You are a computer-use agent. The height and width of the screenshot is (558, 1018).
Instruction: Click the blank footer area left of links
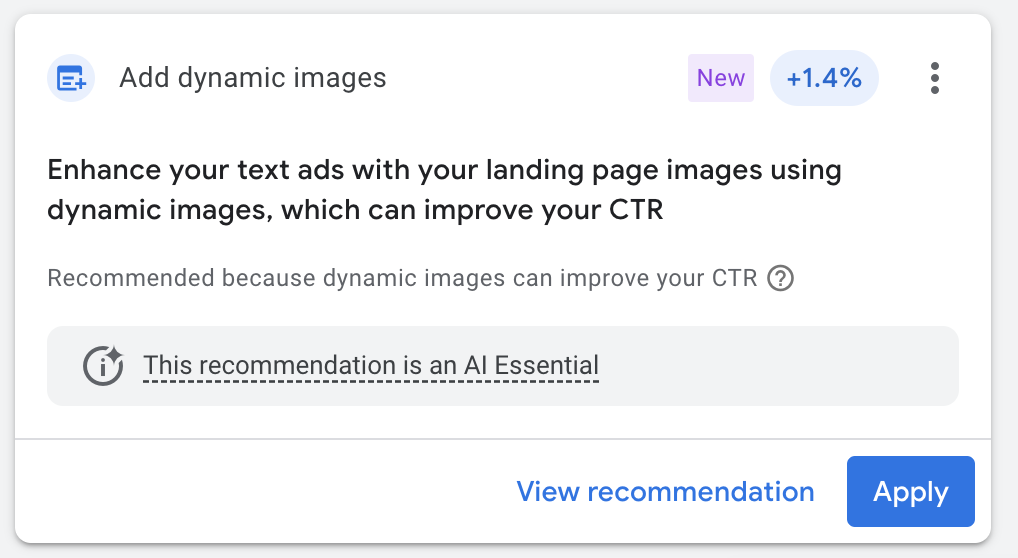point(250,492)
